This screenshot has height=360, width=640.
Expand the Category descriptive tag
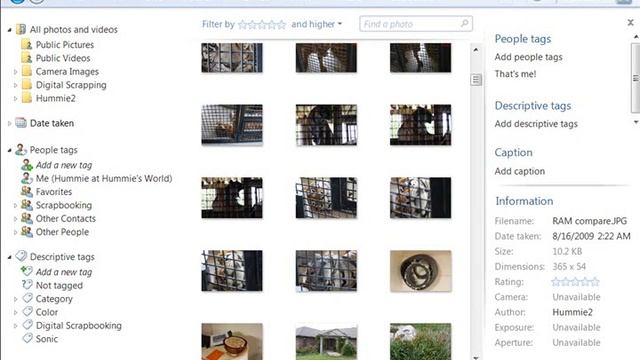tap(16, 299)
